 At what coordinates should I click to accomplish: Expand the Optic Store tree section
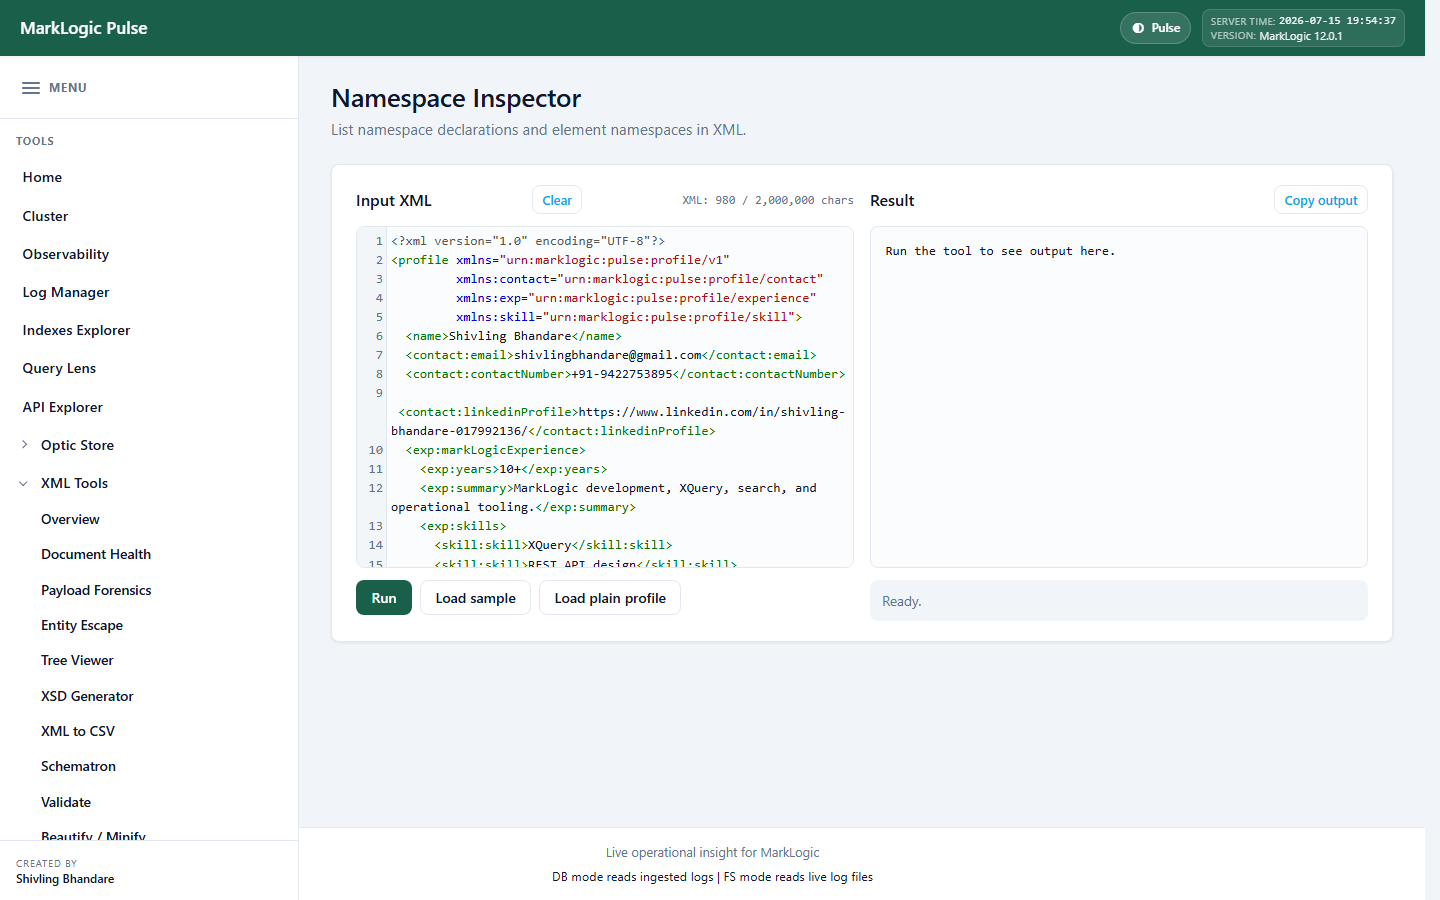(x=25, y=445)
